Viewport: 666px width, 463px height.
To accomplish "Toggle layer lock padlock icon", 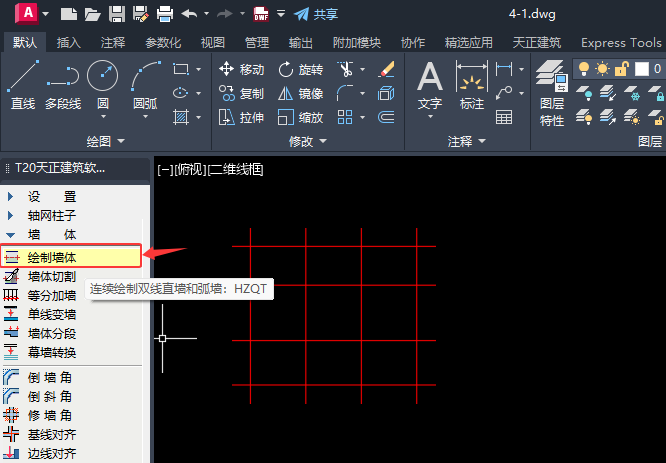I will 622,69.
